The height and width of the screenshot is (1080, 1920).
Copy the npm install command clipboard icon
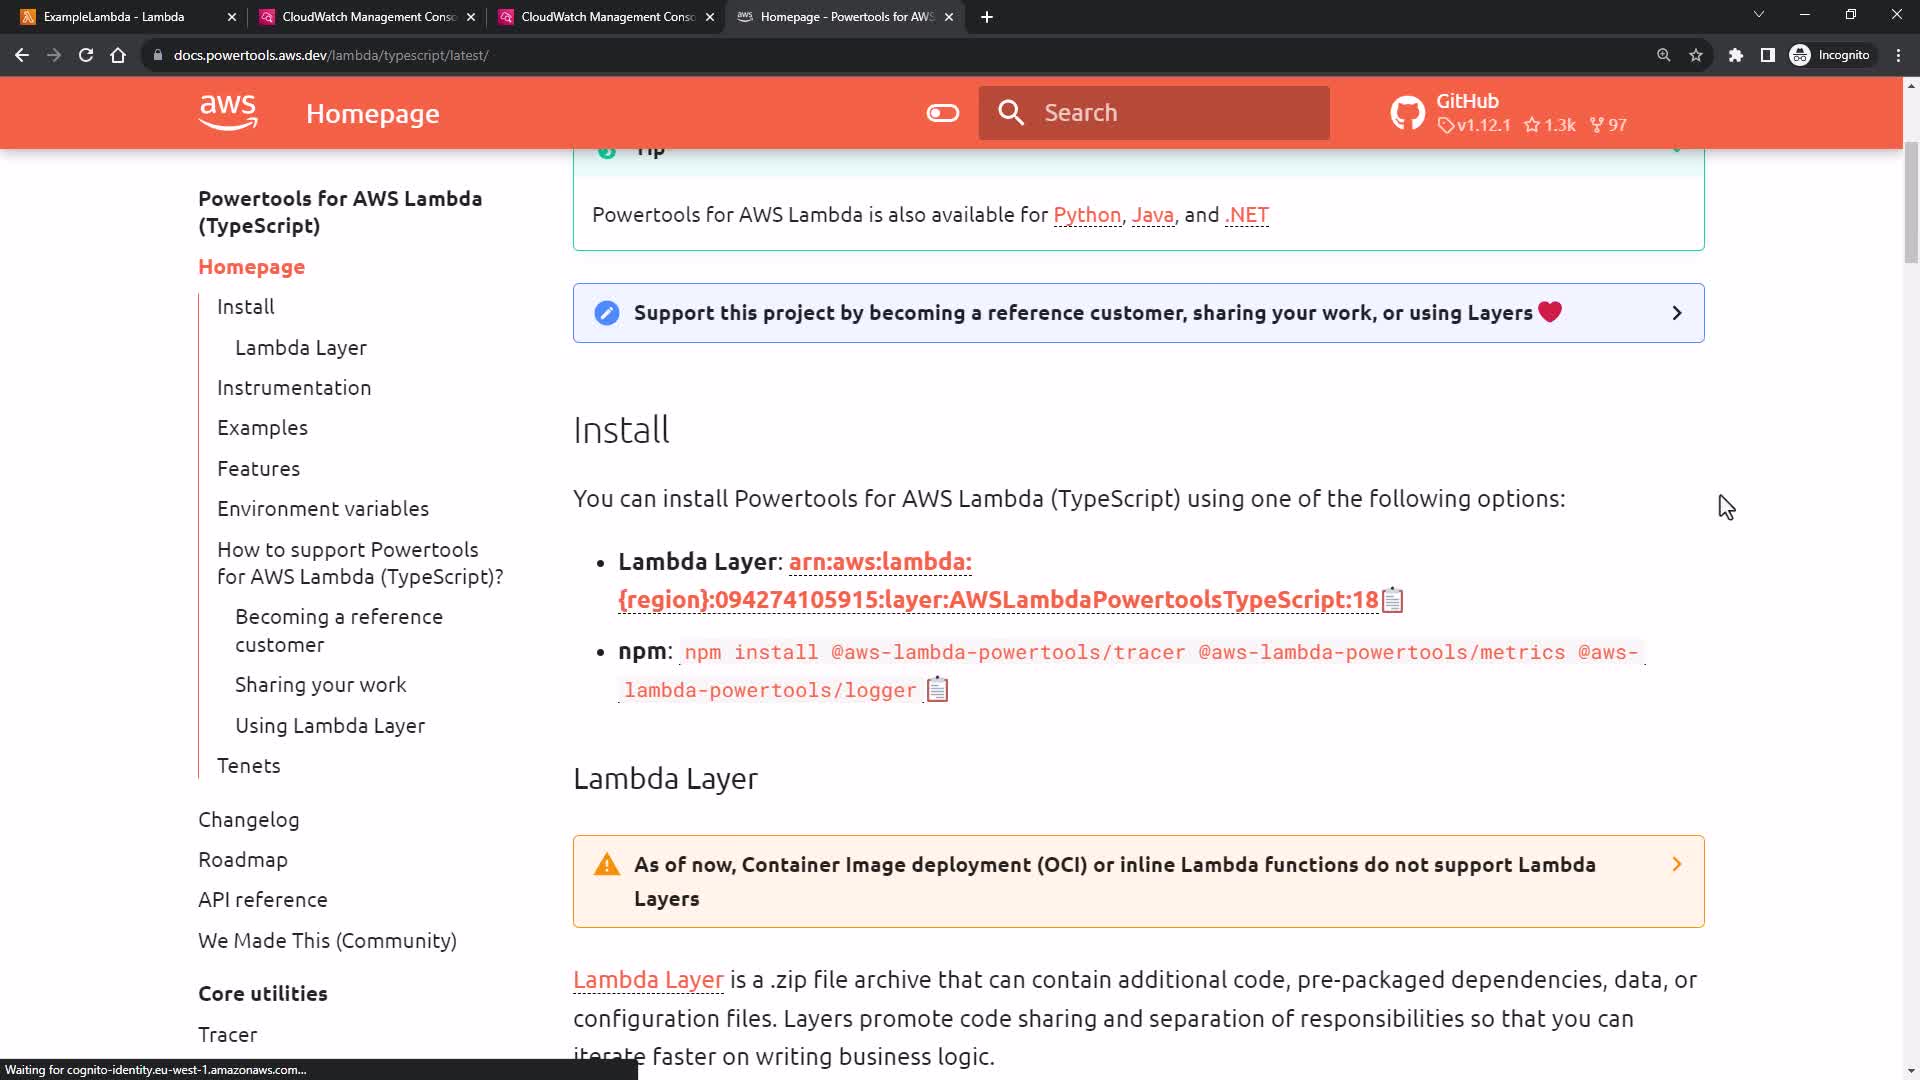pos(937,690)
